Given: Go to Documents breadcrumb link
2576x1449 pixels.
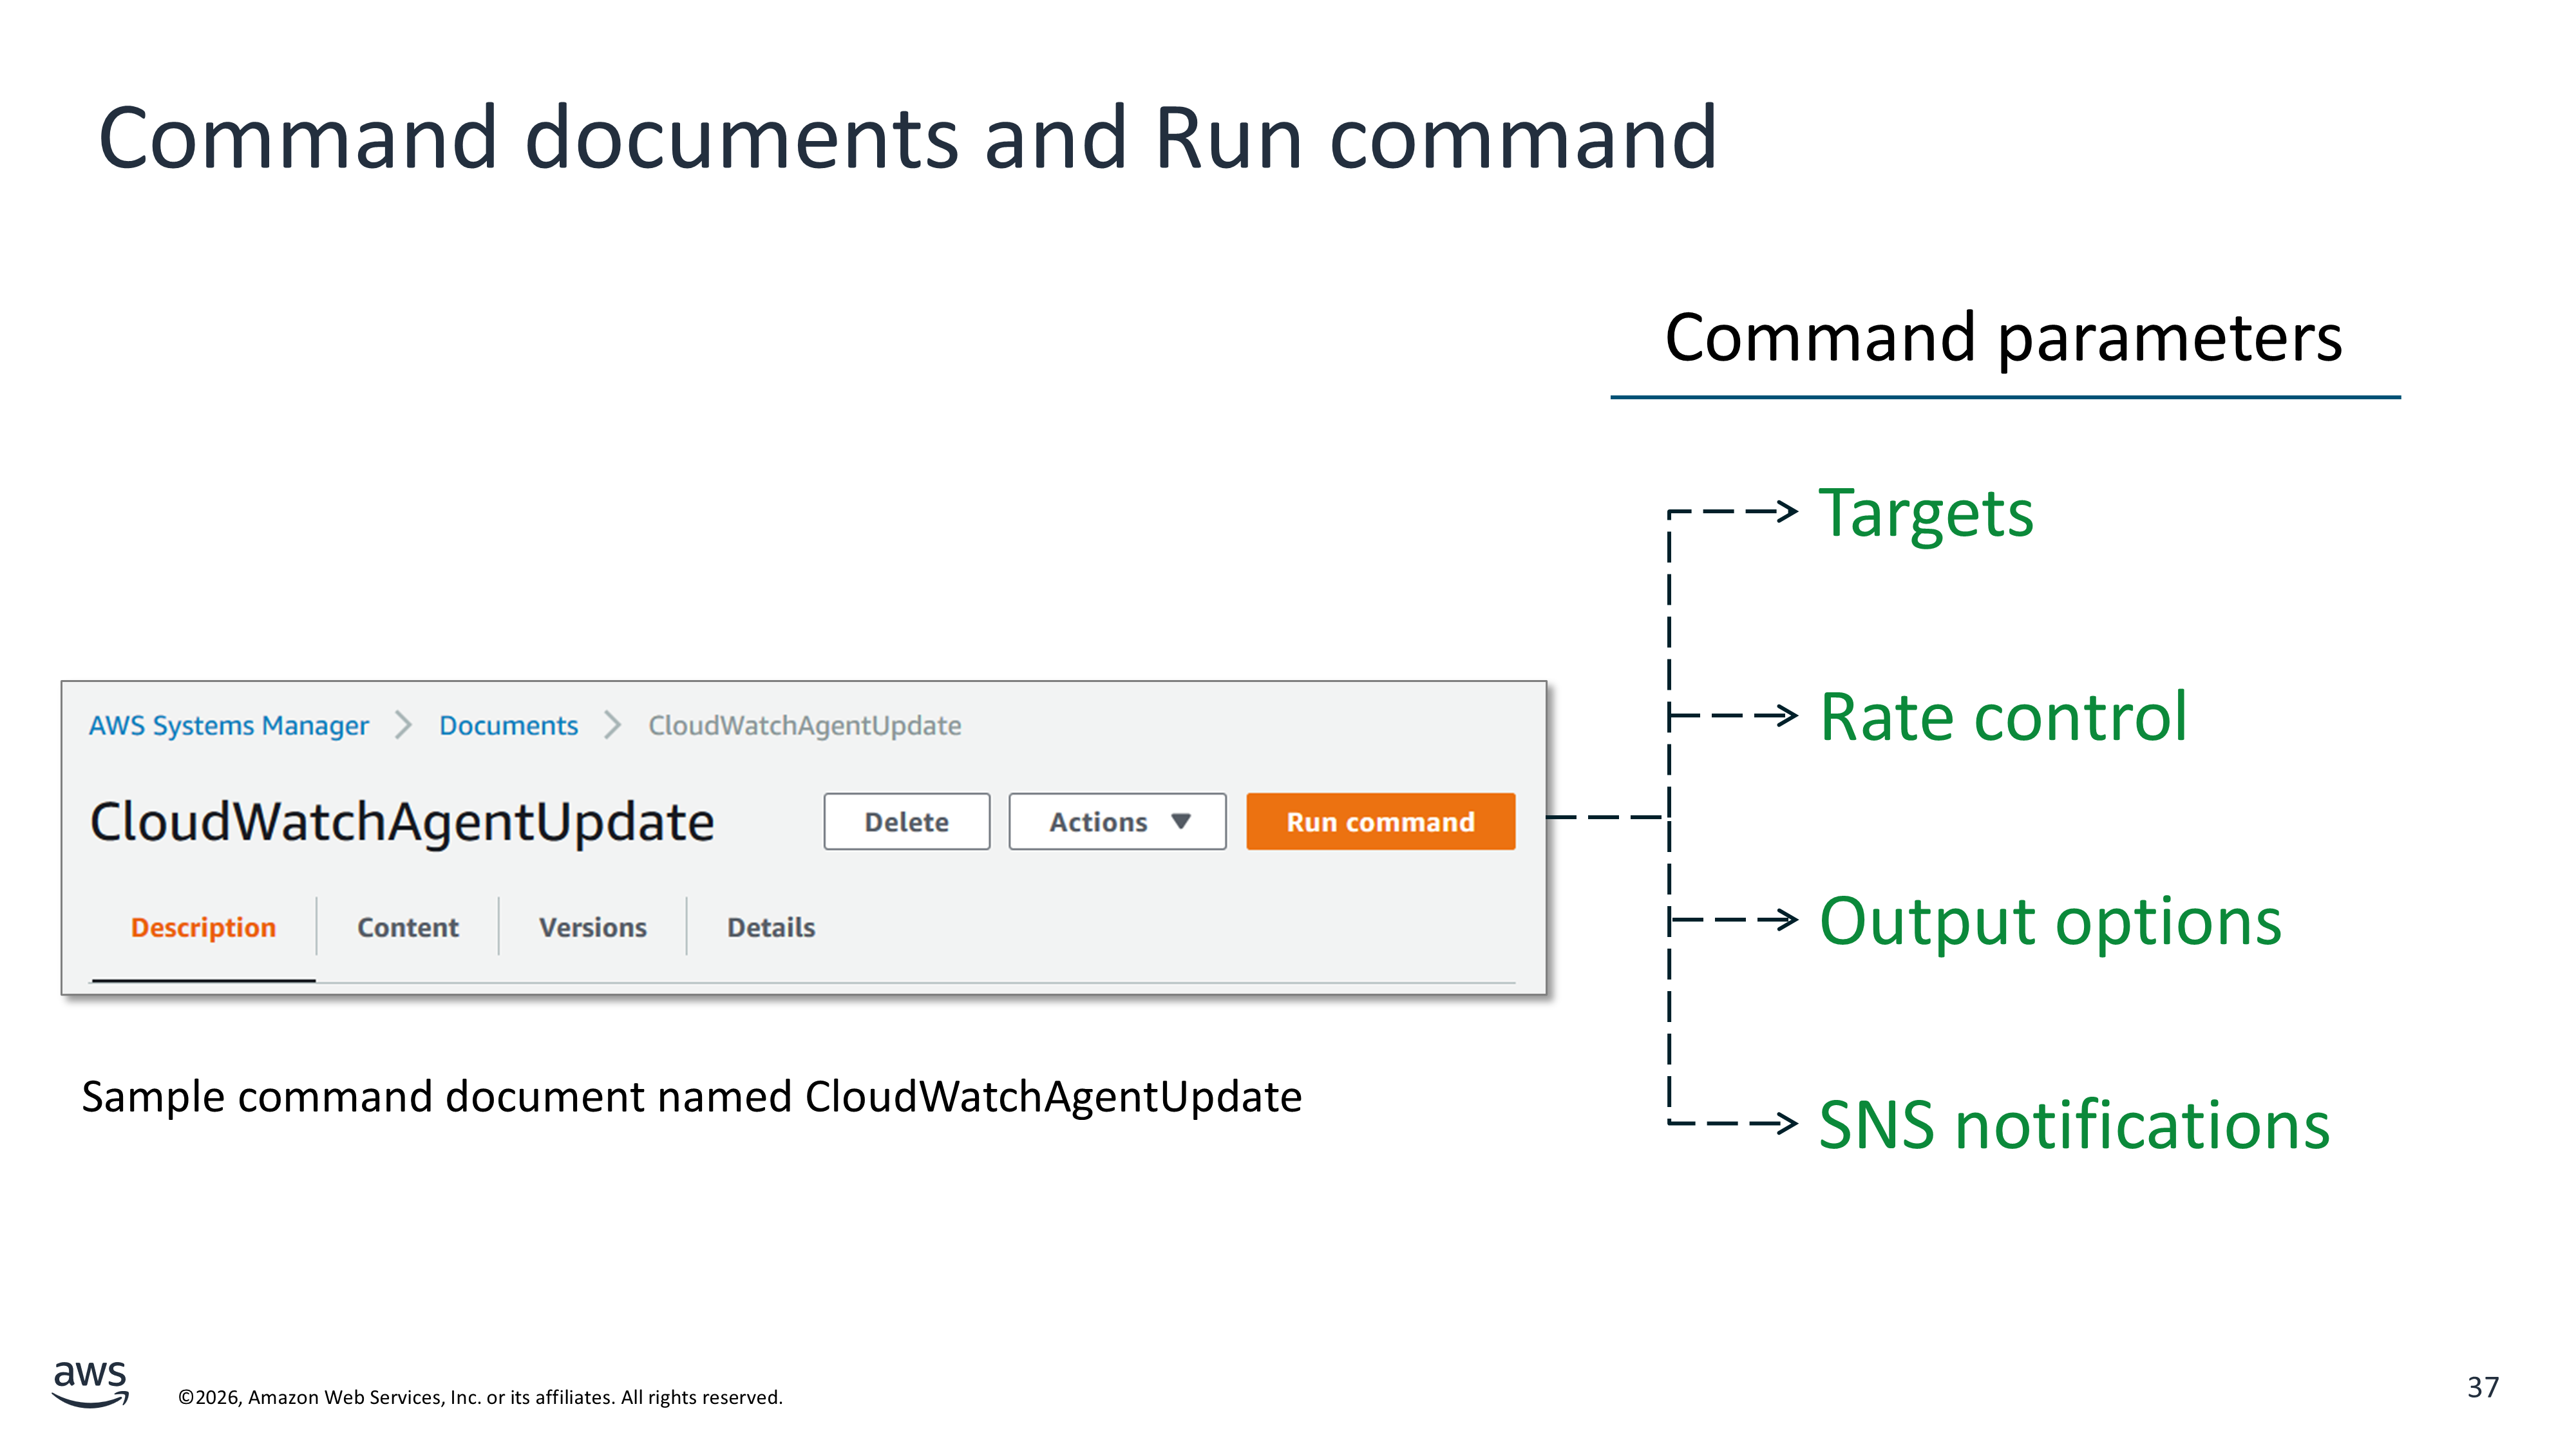Looking at the screenshot, I should click(508, 726).
